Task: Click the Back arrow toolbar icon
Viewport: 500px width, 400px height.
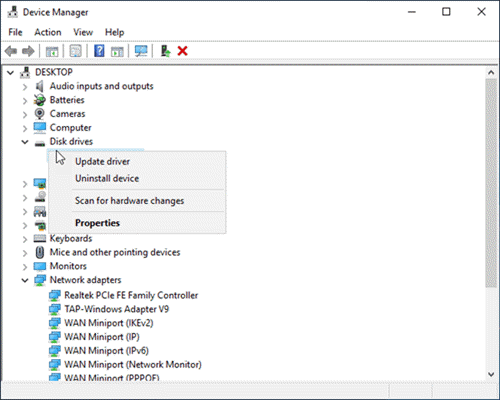Action: 11,51
